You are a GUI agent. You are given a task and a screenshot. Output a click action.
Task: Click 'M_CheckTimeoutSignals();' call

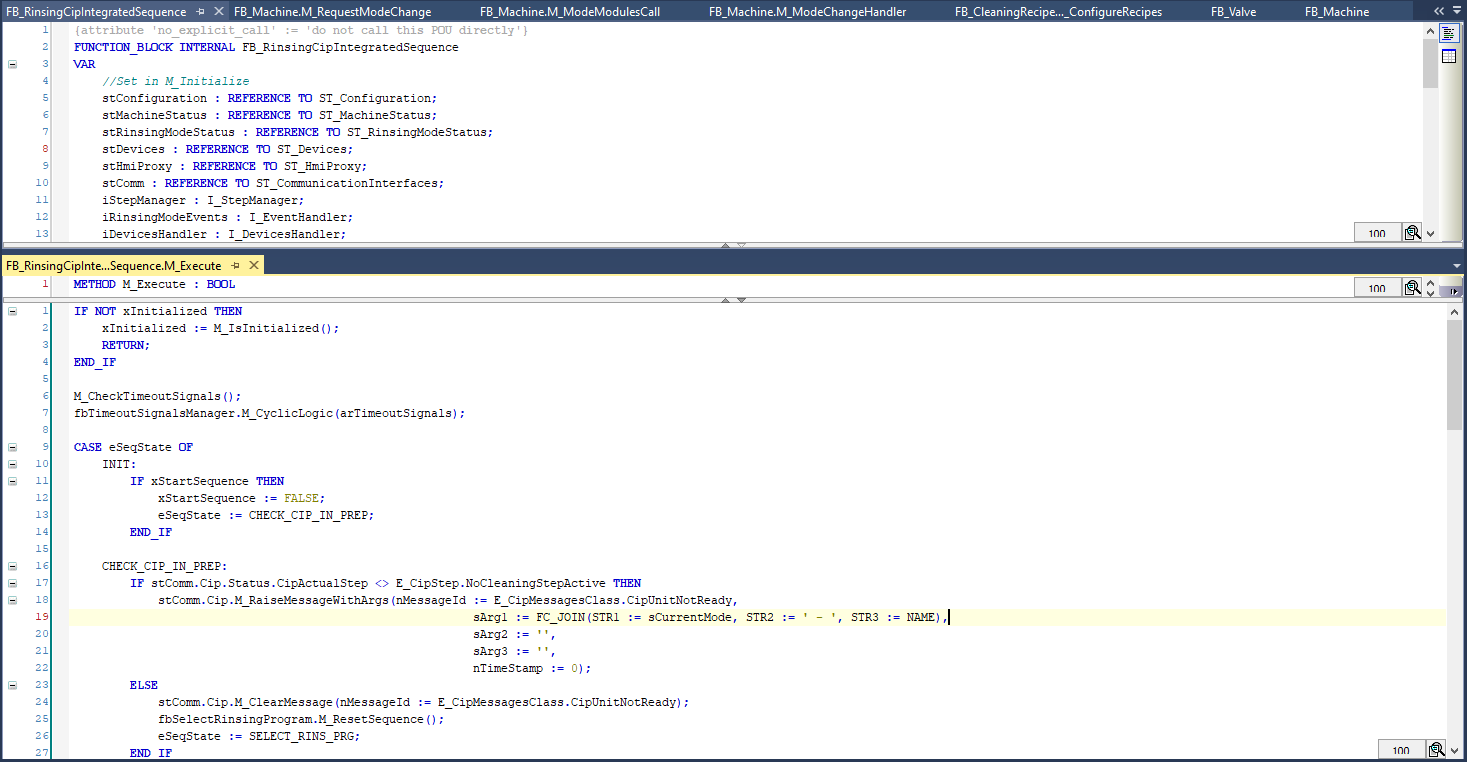point(158,396)
